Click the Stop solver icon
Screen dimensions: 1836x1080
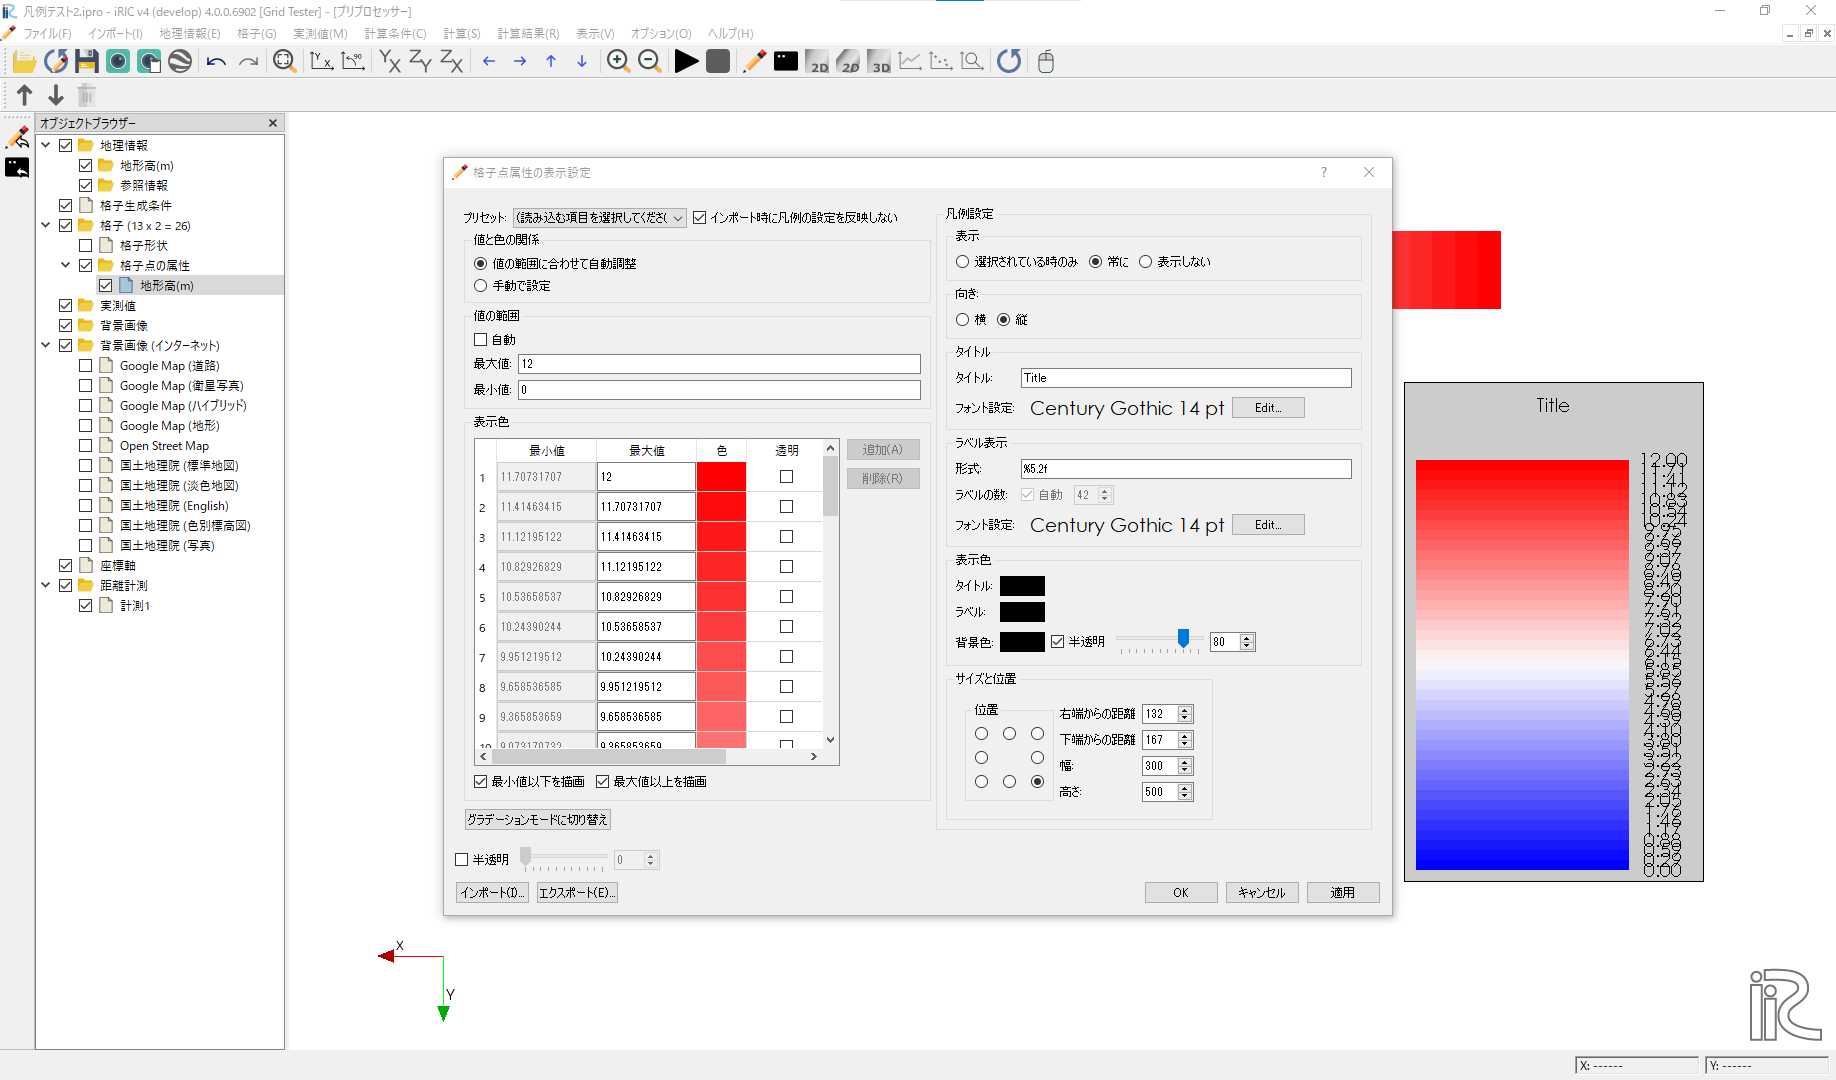click(x=717, y=61)
